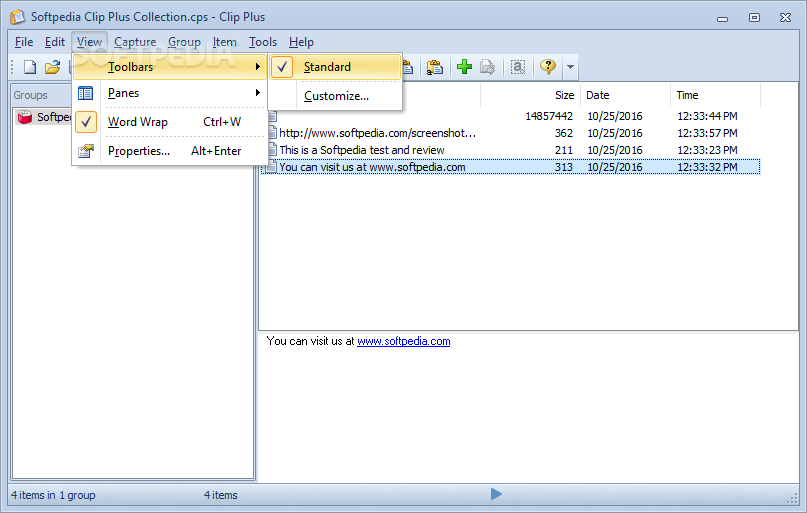Screen dimensions: 807x513
Task: Choose Customize... from Toolbars submenu
Action: coord(336,96)
